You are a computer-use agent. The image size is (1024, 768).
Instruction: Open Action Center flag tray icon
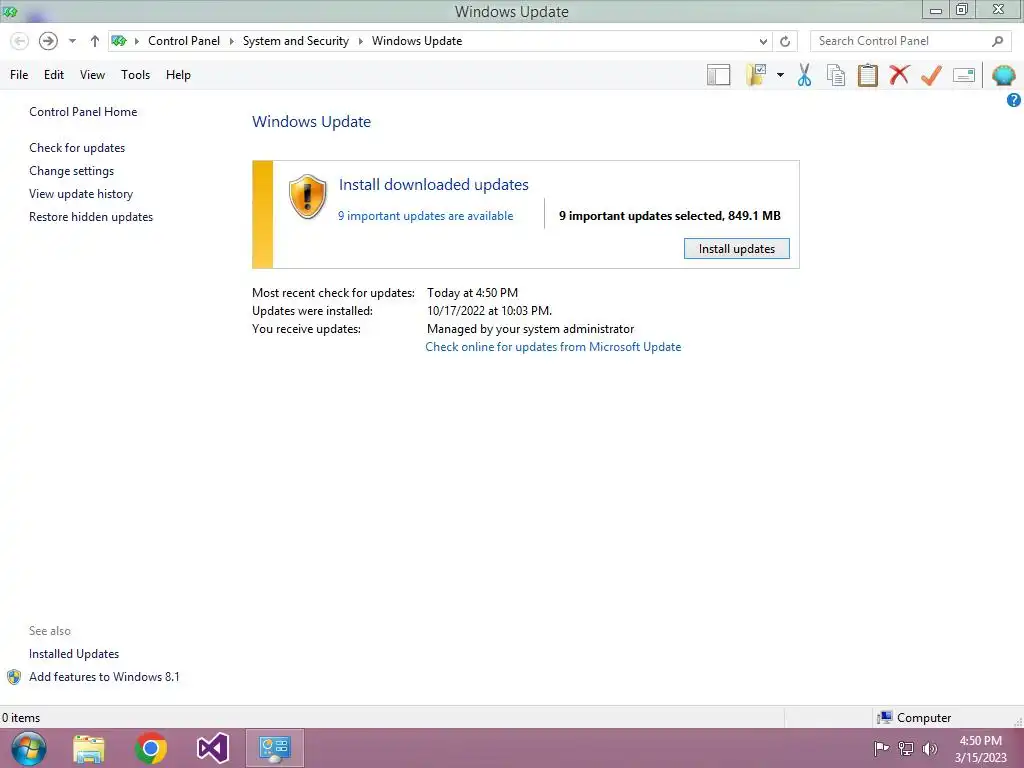click(x=881, y=748)
